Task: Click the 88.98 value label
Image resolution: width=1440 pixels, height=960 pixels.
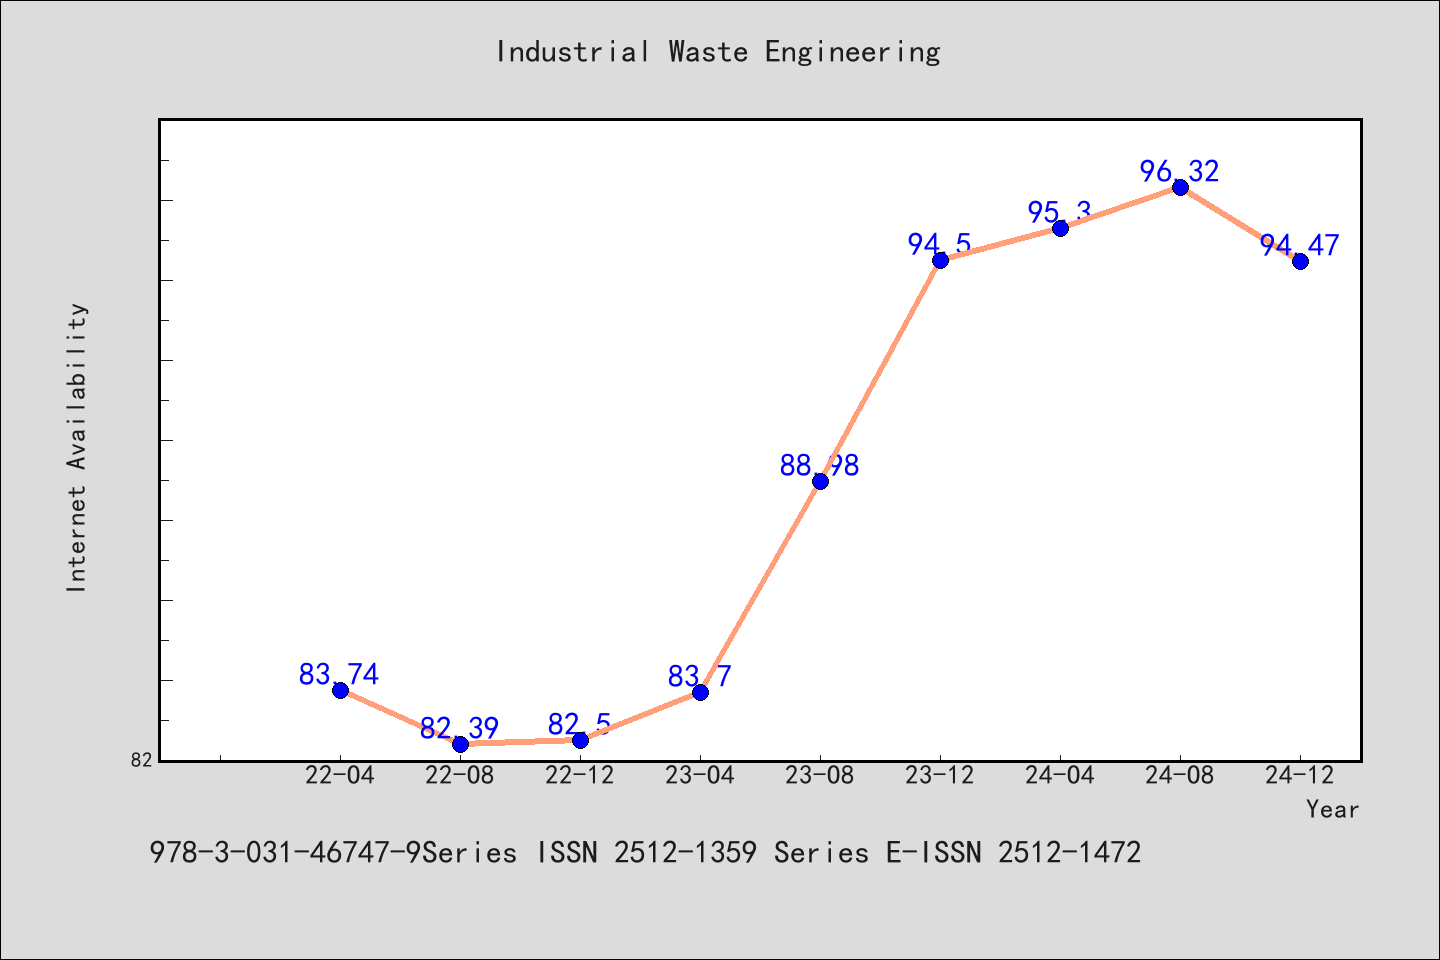Action: coord(819,465)
